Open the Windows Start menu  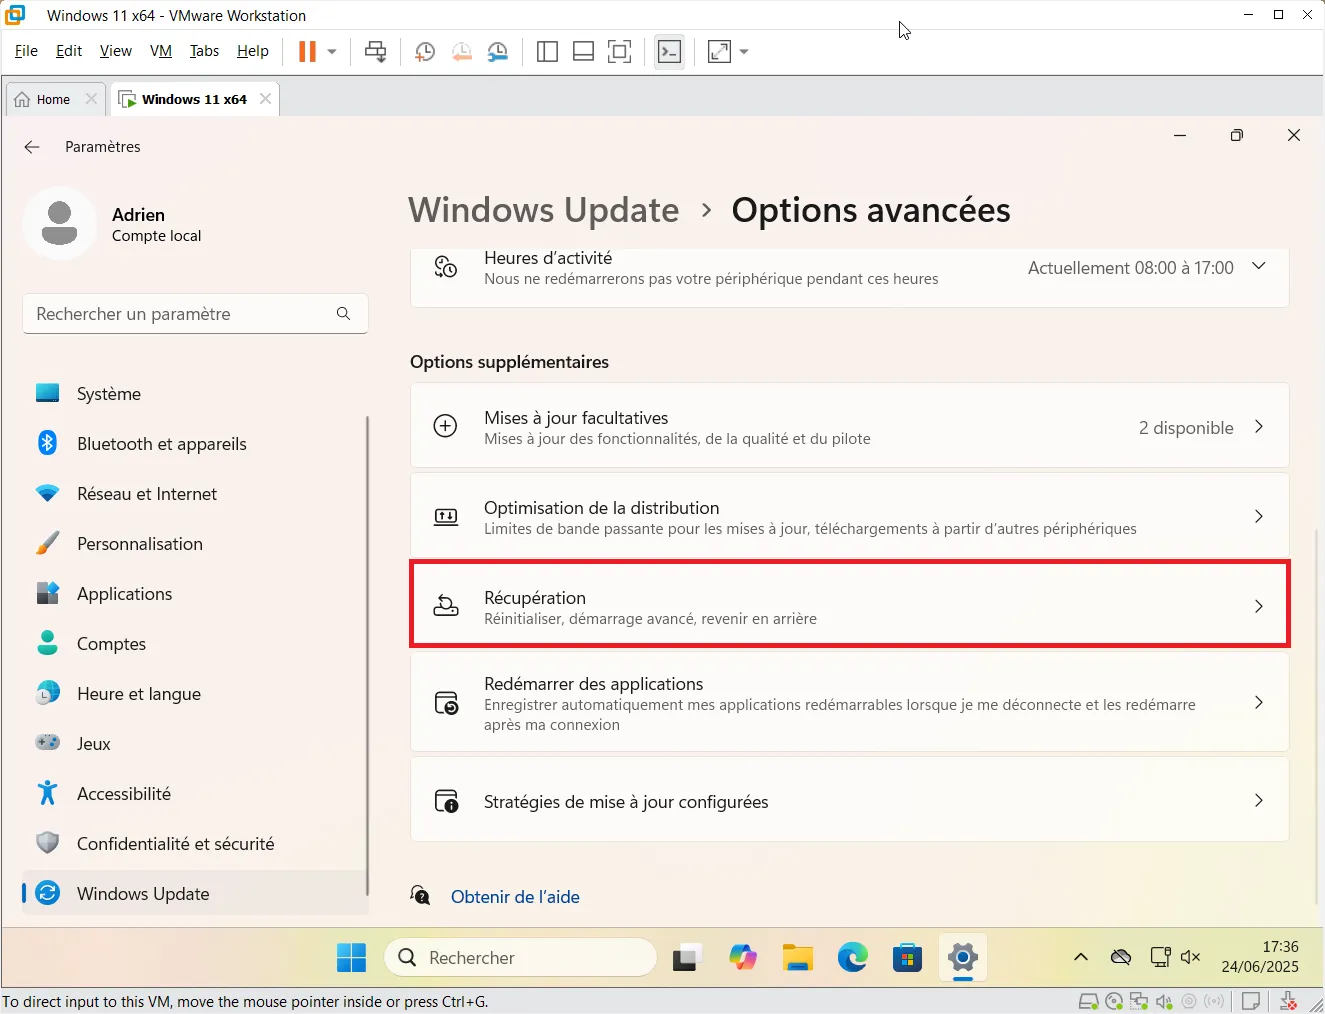351,958
